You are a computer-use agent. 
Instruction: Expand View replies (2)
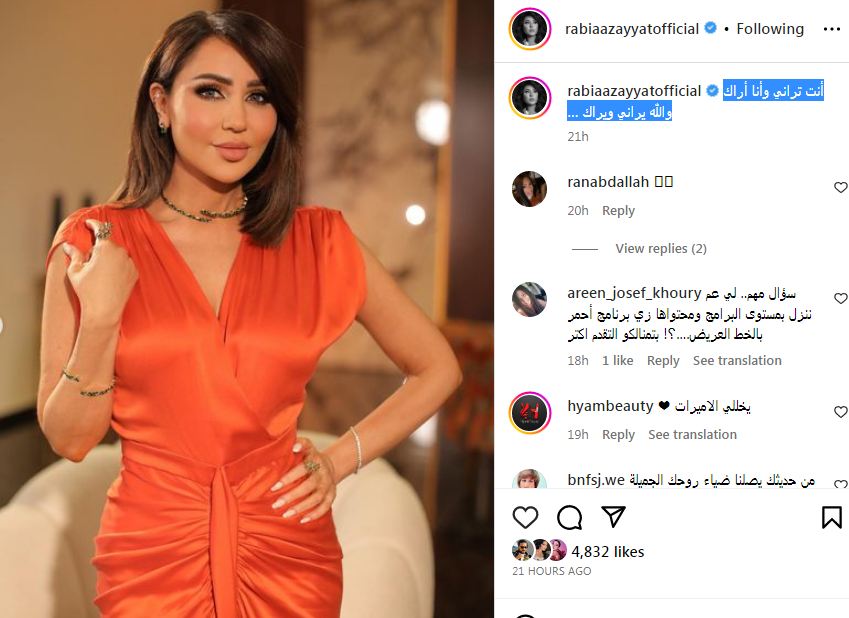[661, 249]
